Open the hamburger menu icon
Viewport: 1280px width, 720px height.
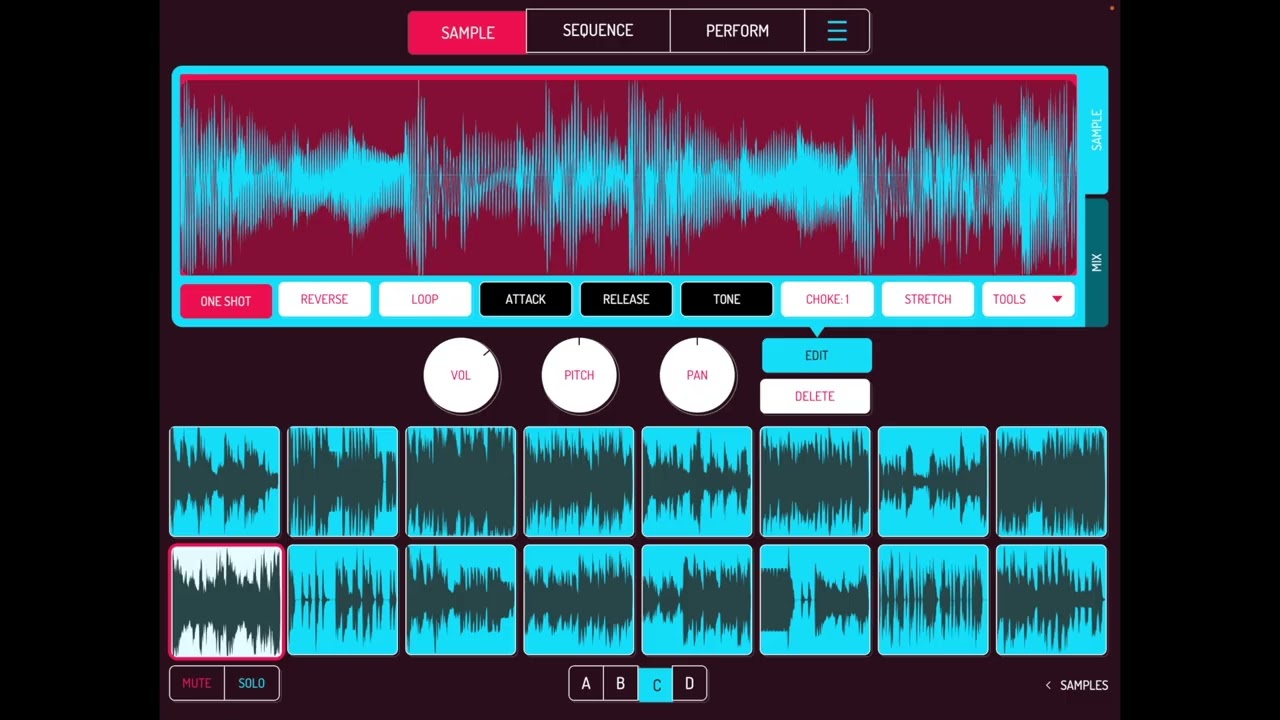coord(837,31)
